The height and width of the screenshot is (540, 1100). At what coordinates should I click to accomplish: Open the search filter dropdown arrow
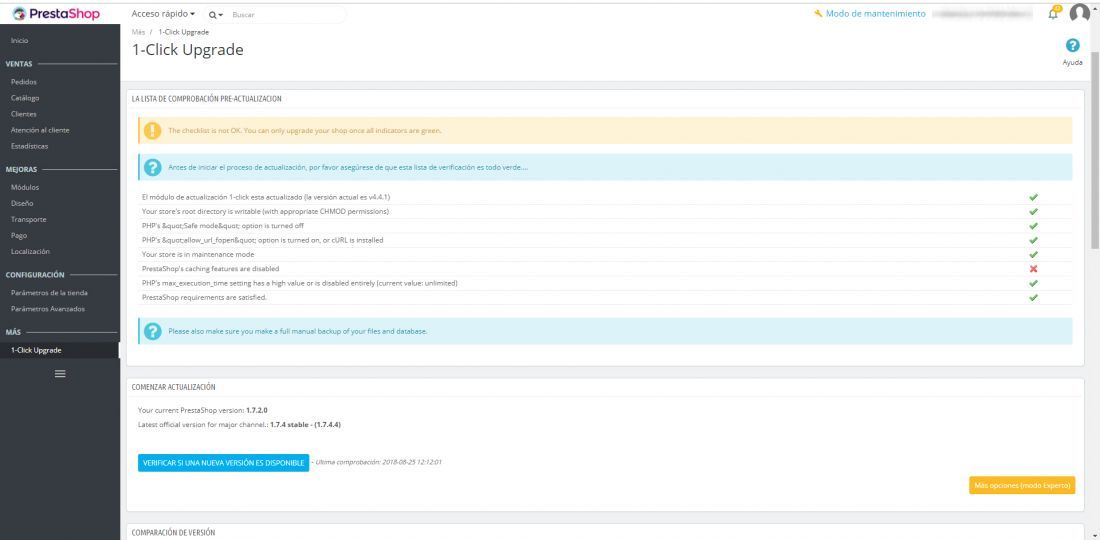(x=221, y=15)
